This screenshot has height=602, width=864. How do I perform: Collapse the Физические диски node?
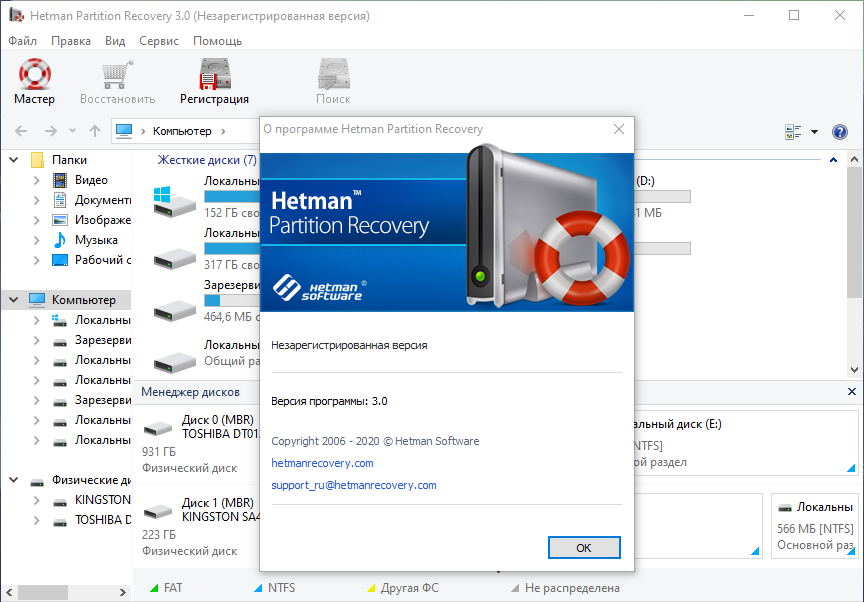14,480
